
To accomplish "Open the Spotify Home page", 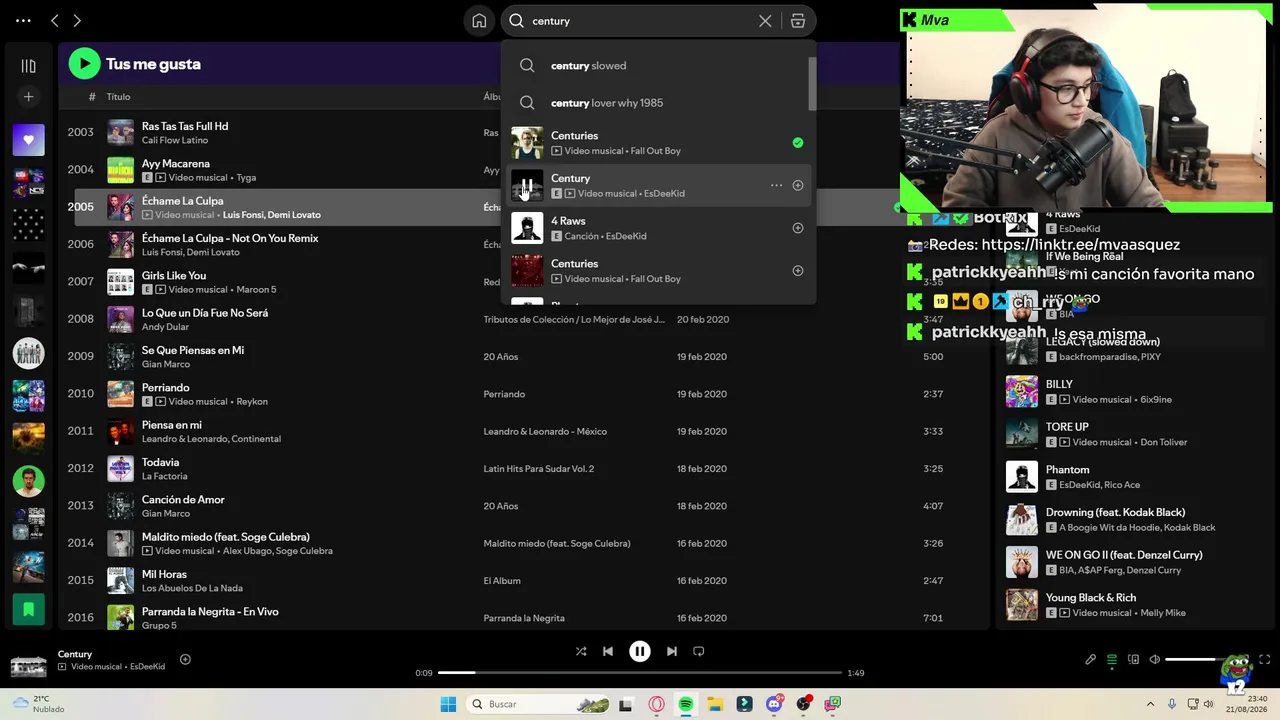I will (479, 21).
